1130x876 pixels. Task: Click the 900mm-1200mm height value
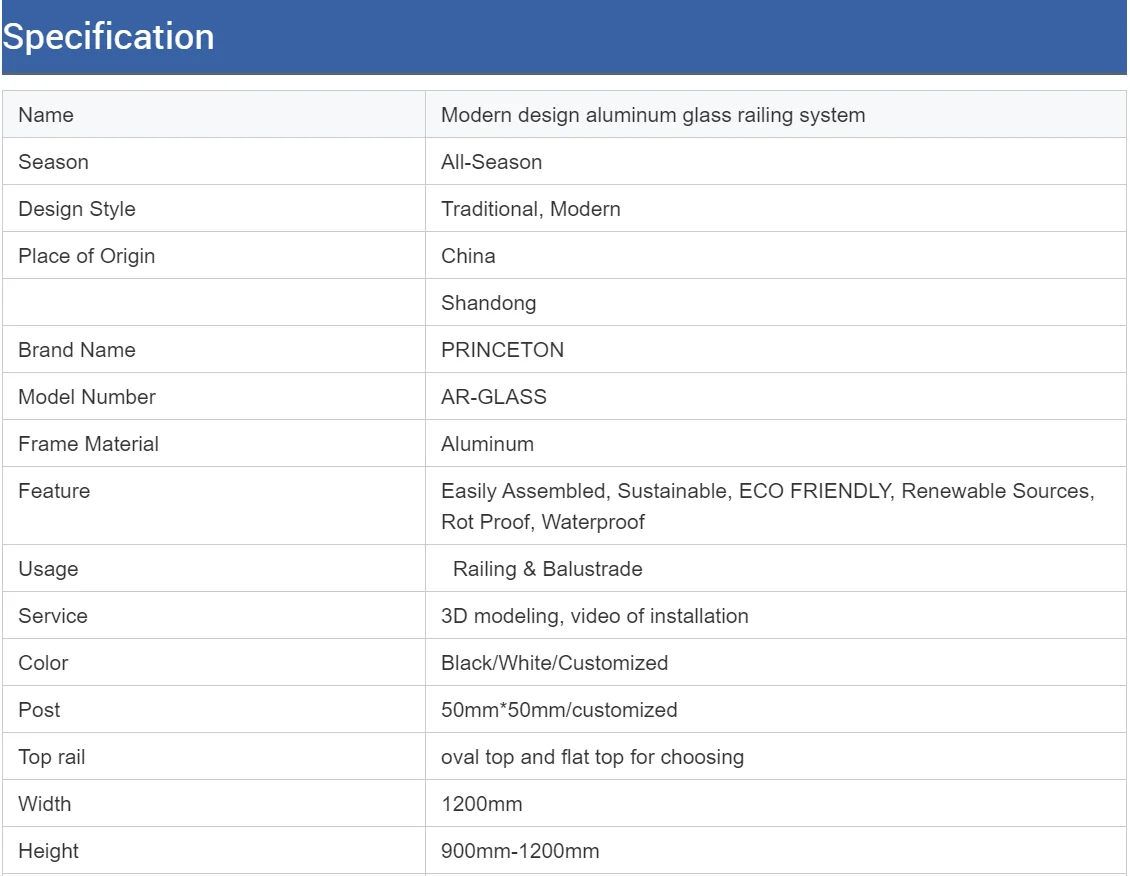(520, 852)
